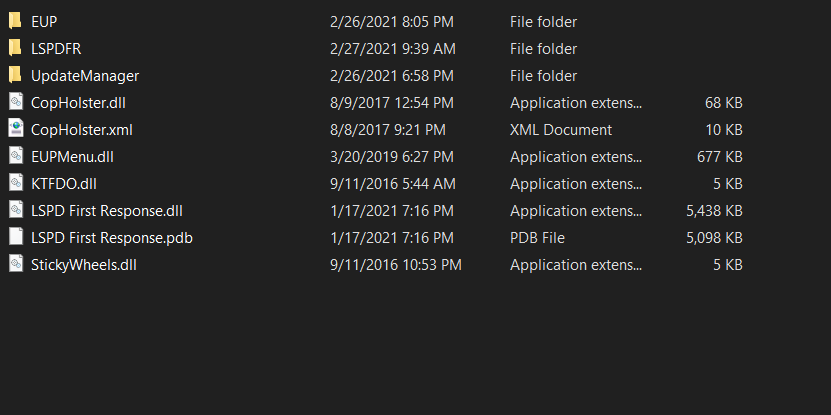
Task: Click the LSPD First Response.pdb file name
Action: pos(112,238)
